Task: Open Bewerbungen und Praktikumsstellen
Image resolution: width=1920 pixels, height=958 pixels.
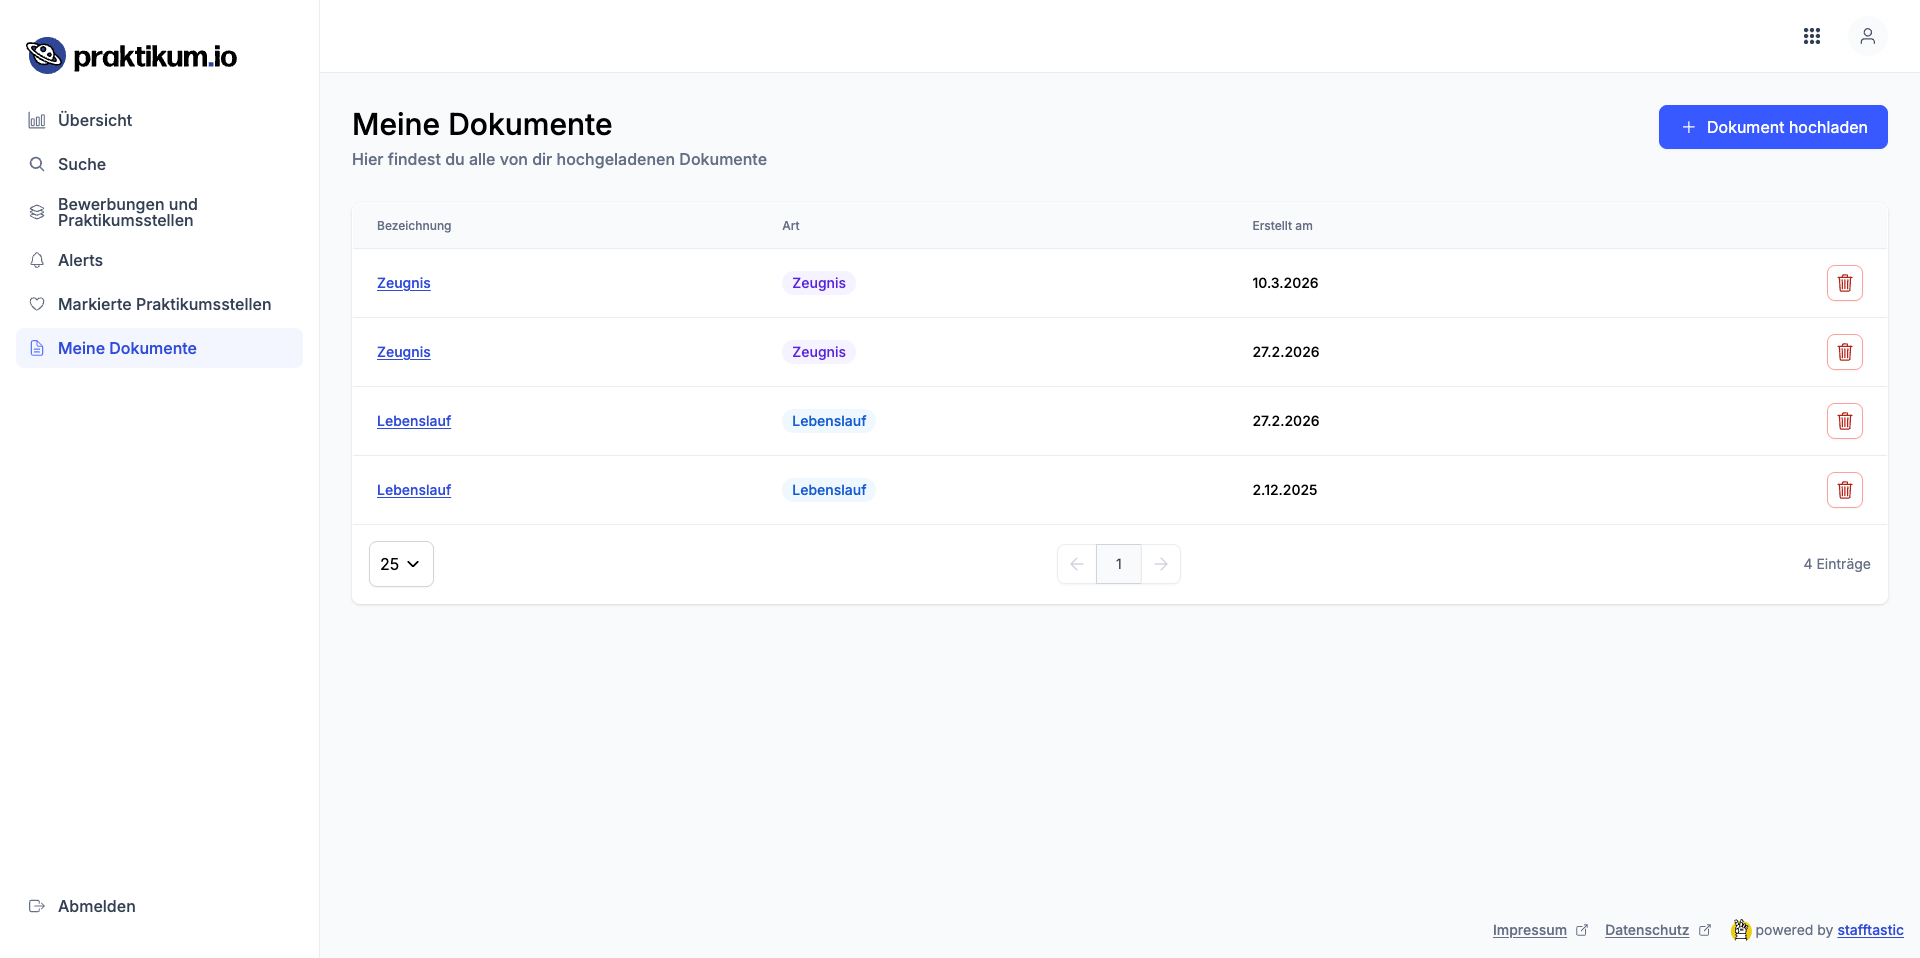Action: pos(127,212)
